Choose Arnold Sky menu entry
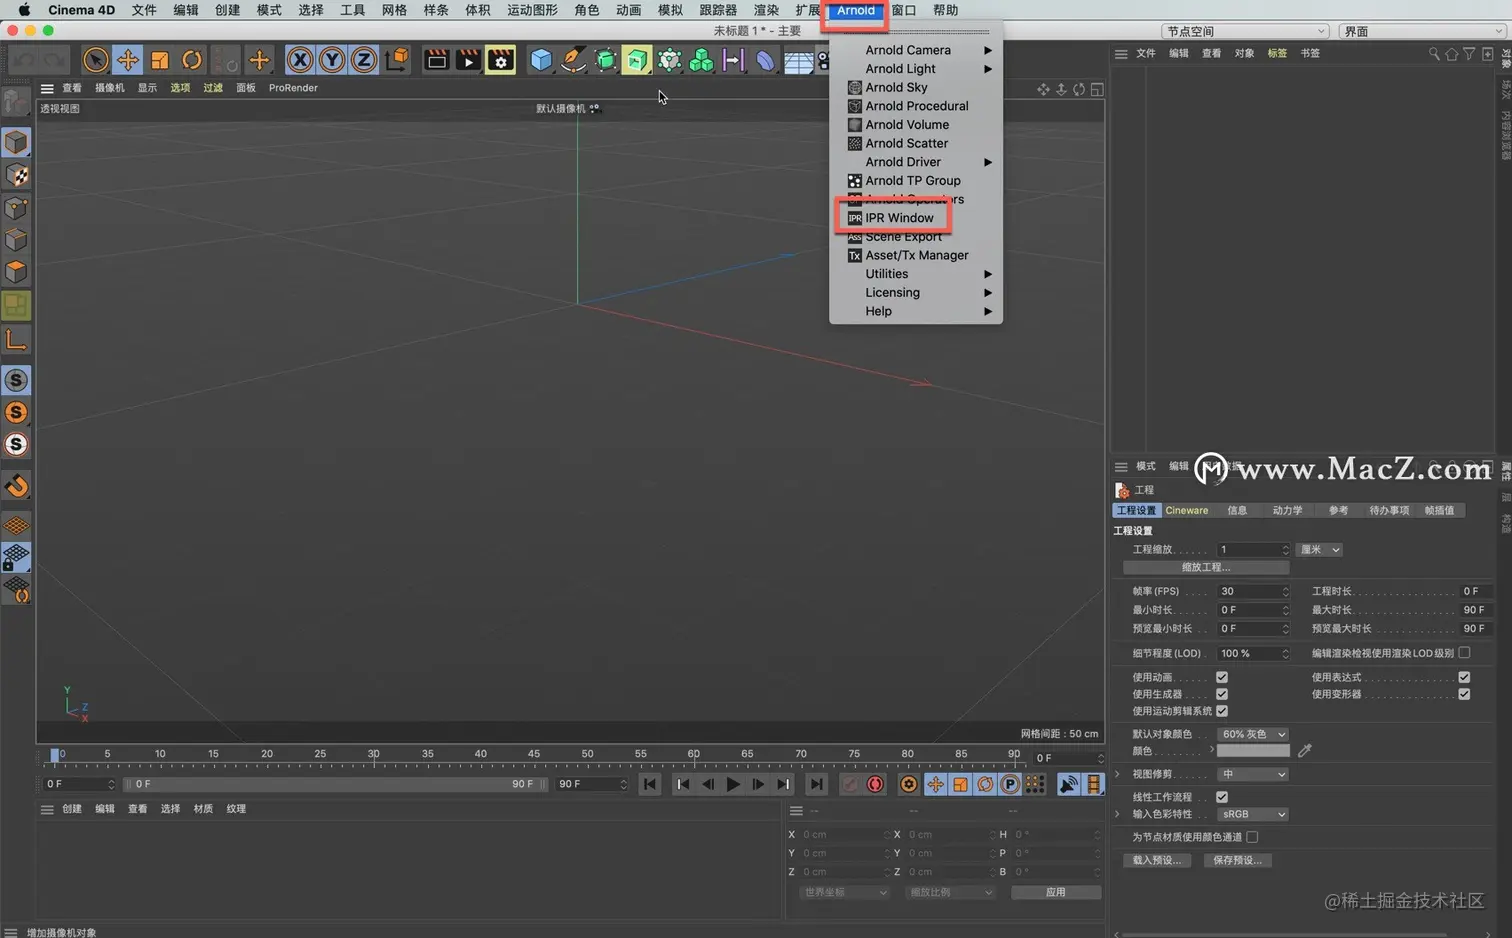1512x938 pixels. click(x=915, y=87)
